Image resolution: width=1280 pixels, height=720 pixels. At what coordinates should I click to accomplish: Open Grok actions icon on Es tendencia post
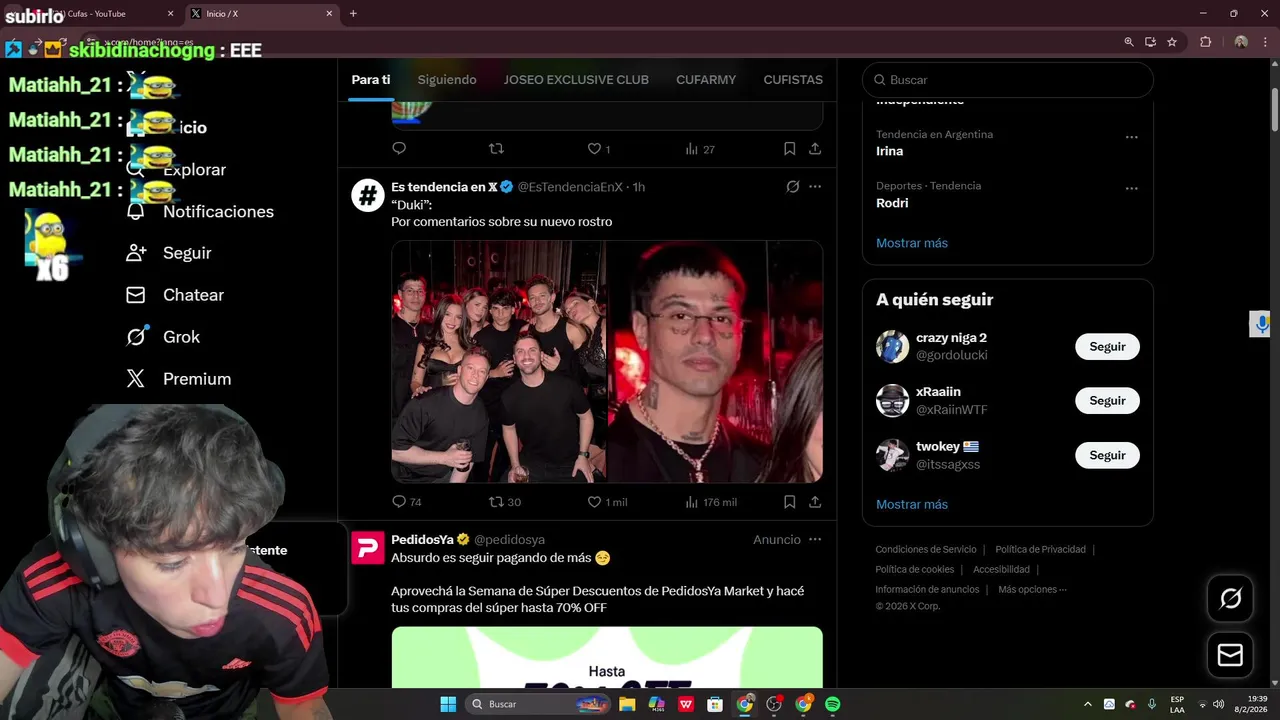pos(792,187)
